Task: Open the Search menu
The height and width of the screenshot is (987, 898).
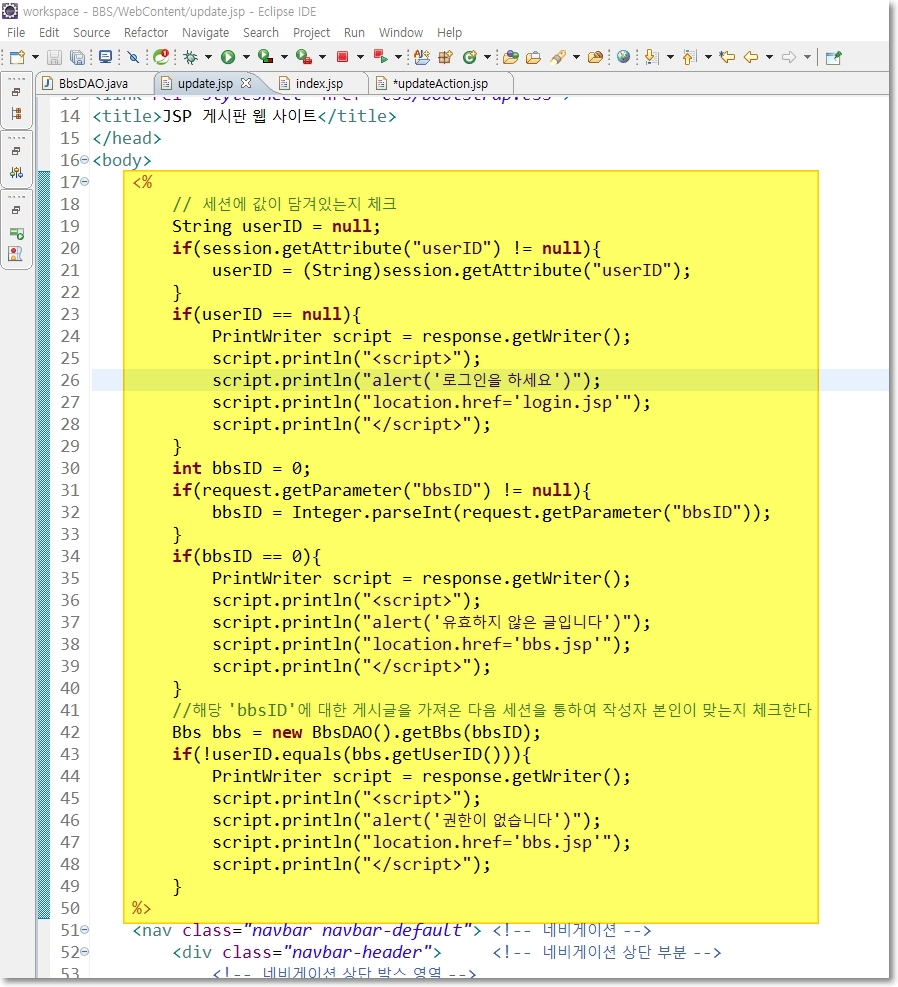Action: pos(261,33)
